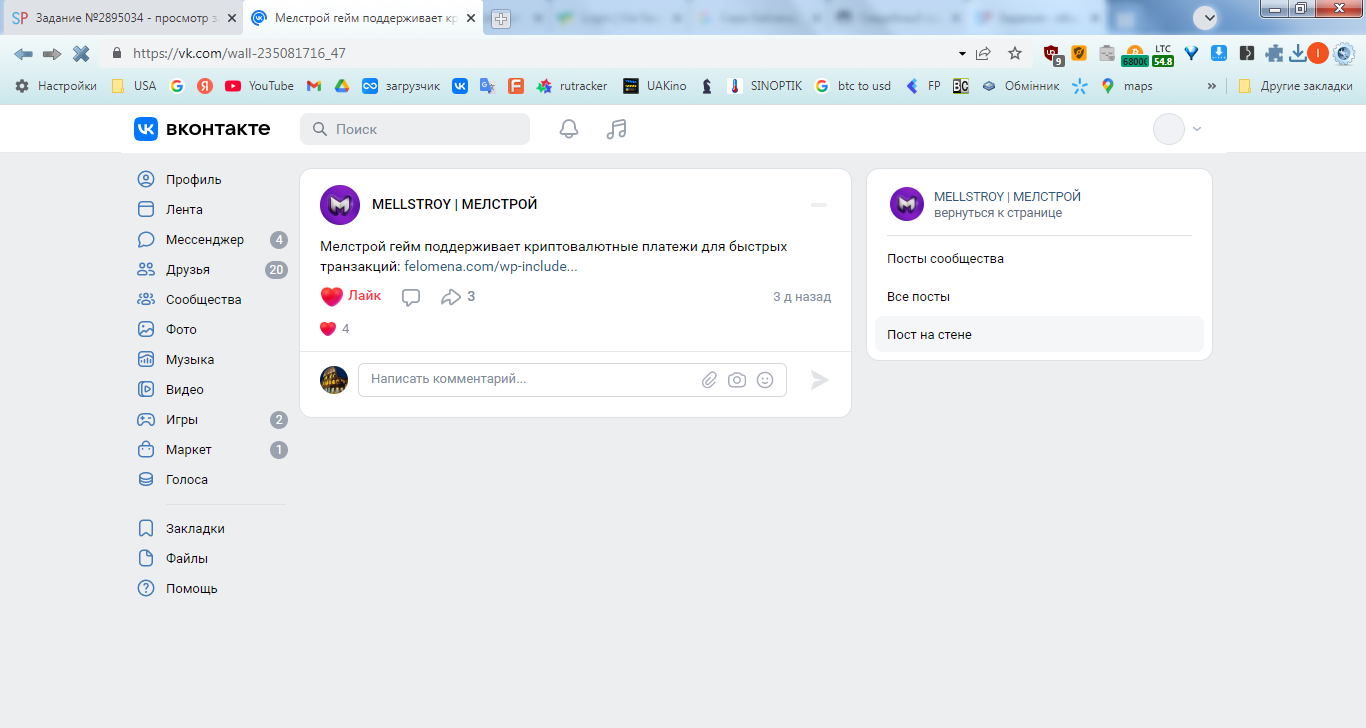Open the Bitcoin price extension

coord(1134,55)
